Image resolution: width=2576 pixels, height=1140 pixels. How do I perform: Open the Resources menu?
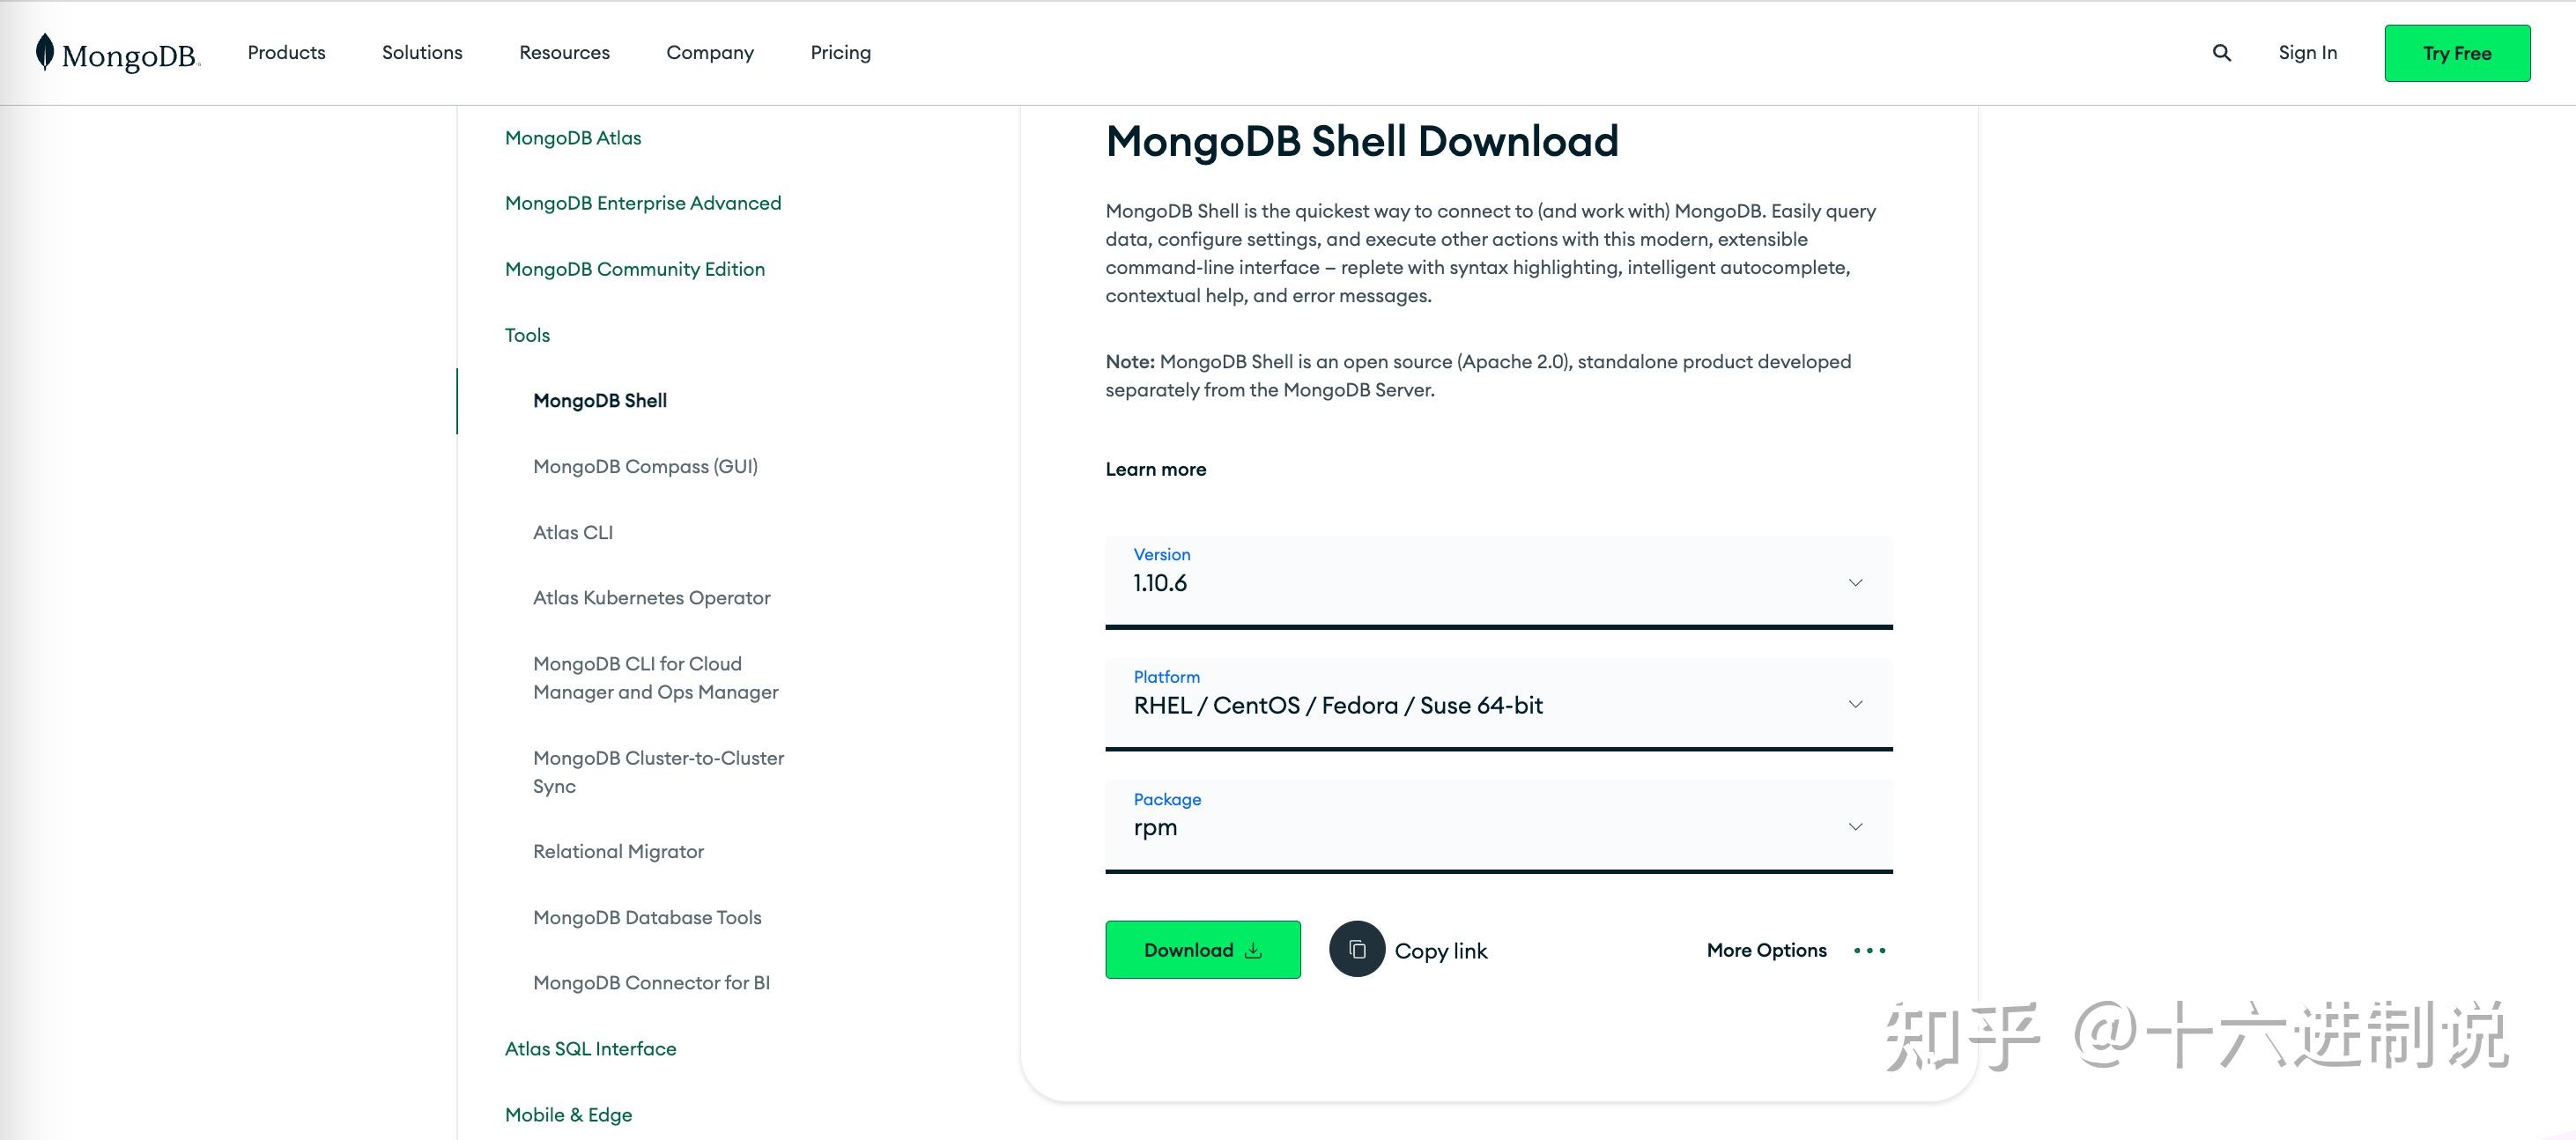coord(564,52)
